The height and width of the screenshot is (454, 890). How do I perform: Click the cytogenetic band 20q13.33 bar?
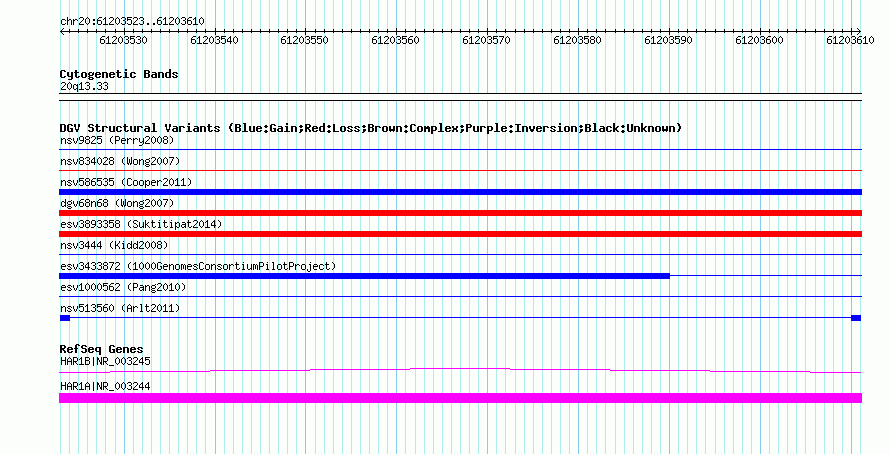tap(460, 97)
